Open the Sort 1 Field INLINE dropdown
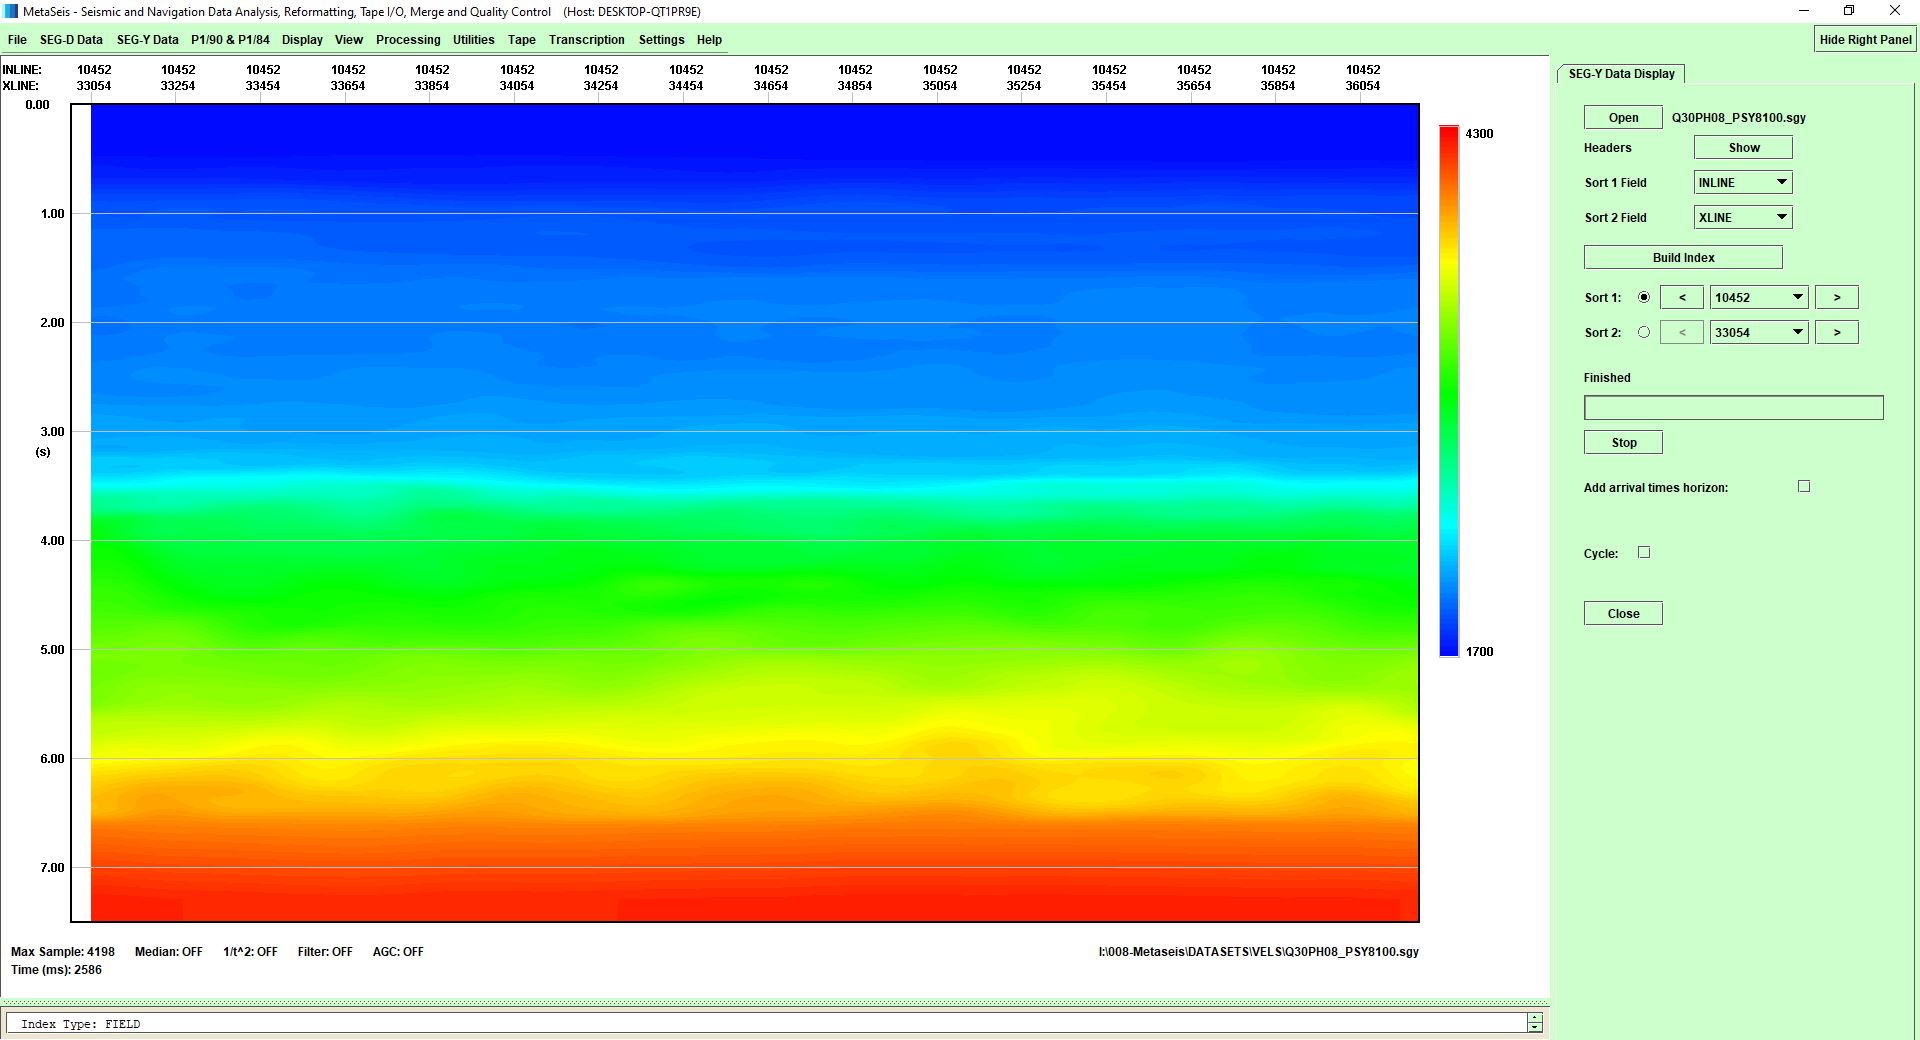1920x1040 pixels. click(x=1742, y=183)
